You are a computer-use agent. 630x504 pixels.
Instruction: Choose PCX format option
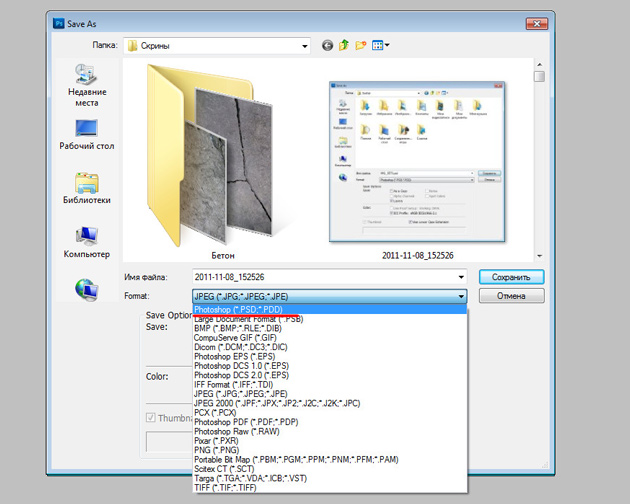[329, 413]
